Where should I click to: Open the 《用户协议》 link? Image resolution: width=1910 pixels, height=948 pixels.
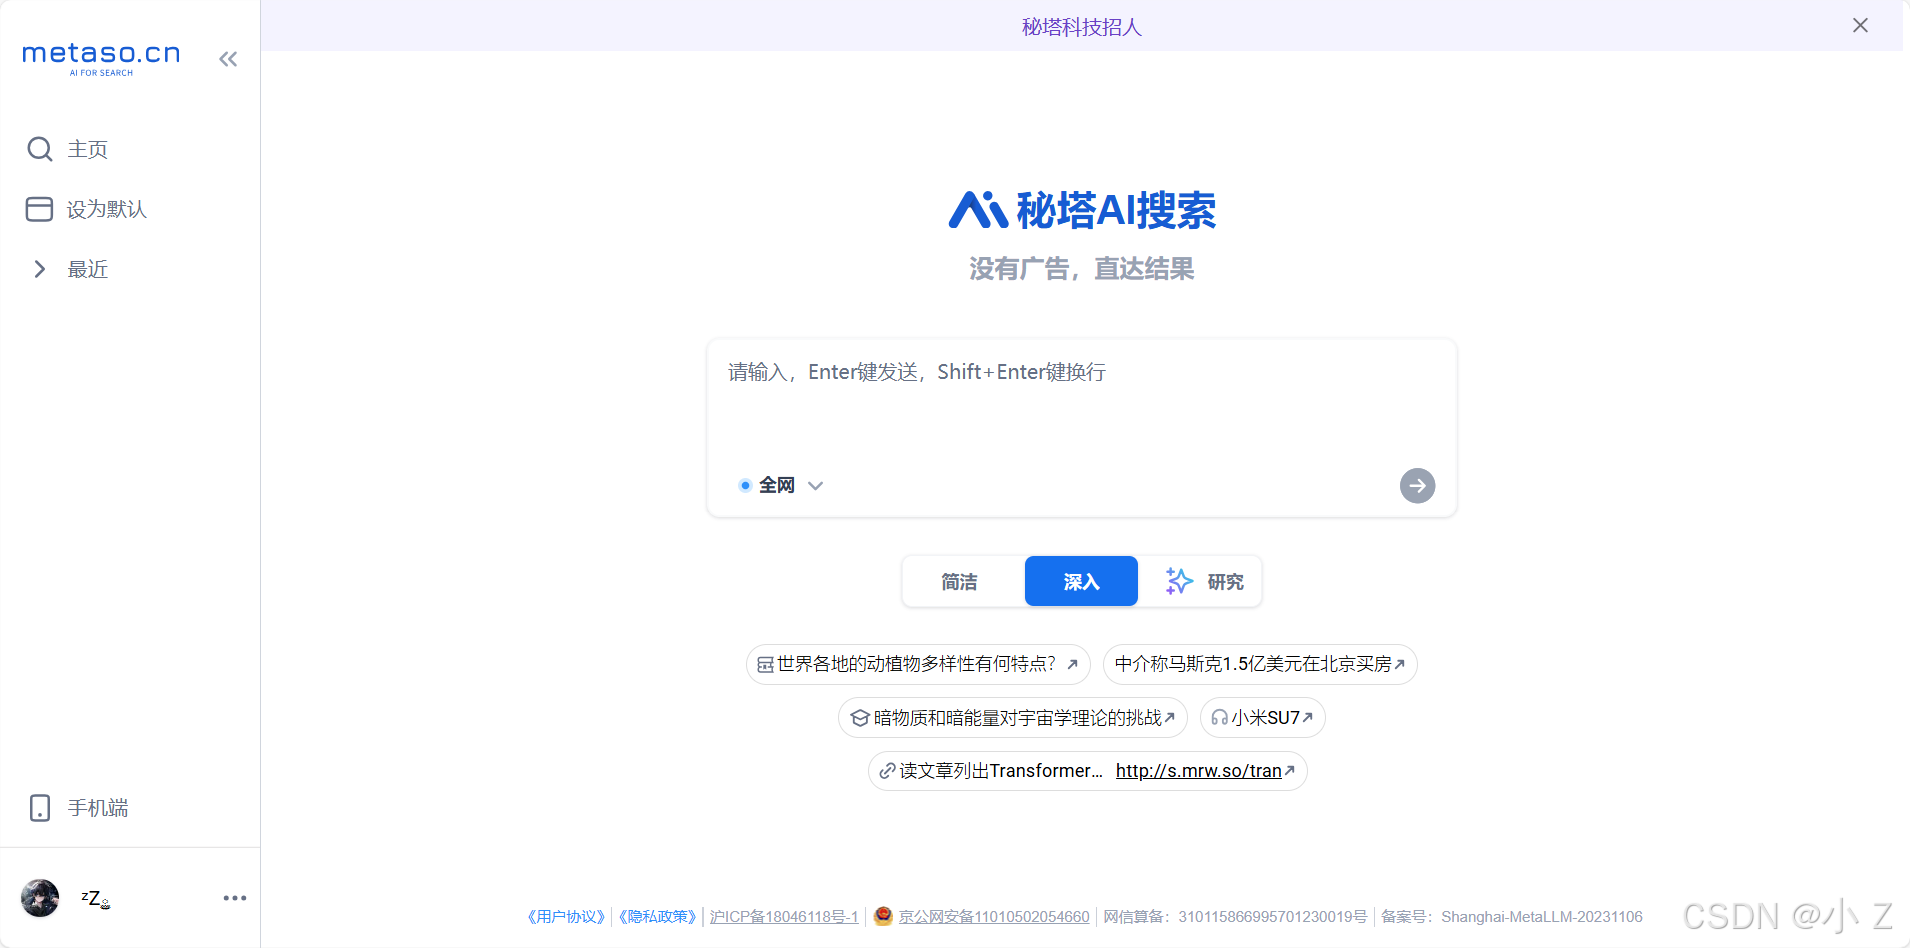pos(566,917)
